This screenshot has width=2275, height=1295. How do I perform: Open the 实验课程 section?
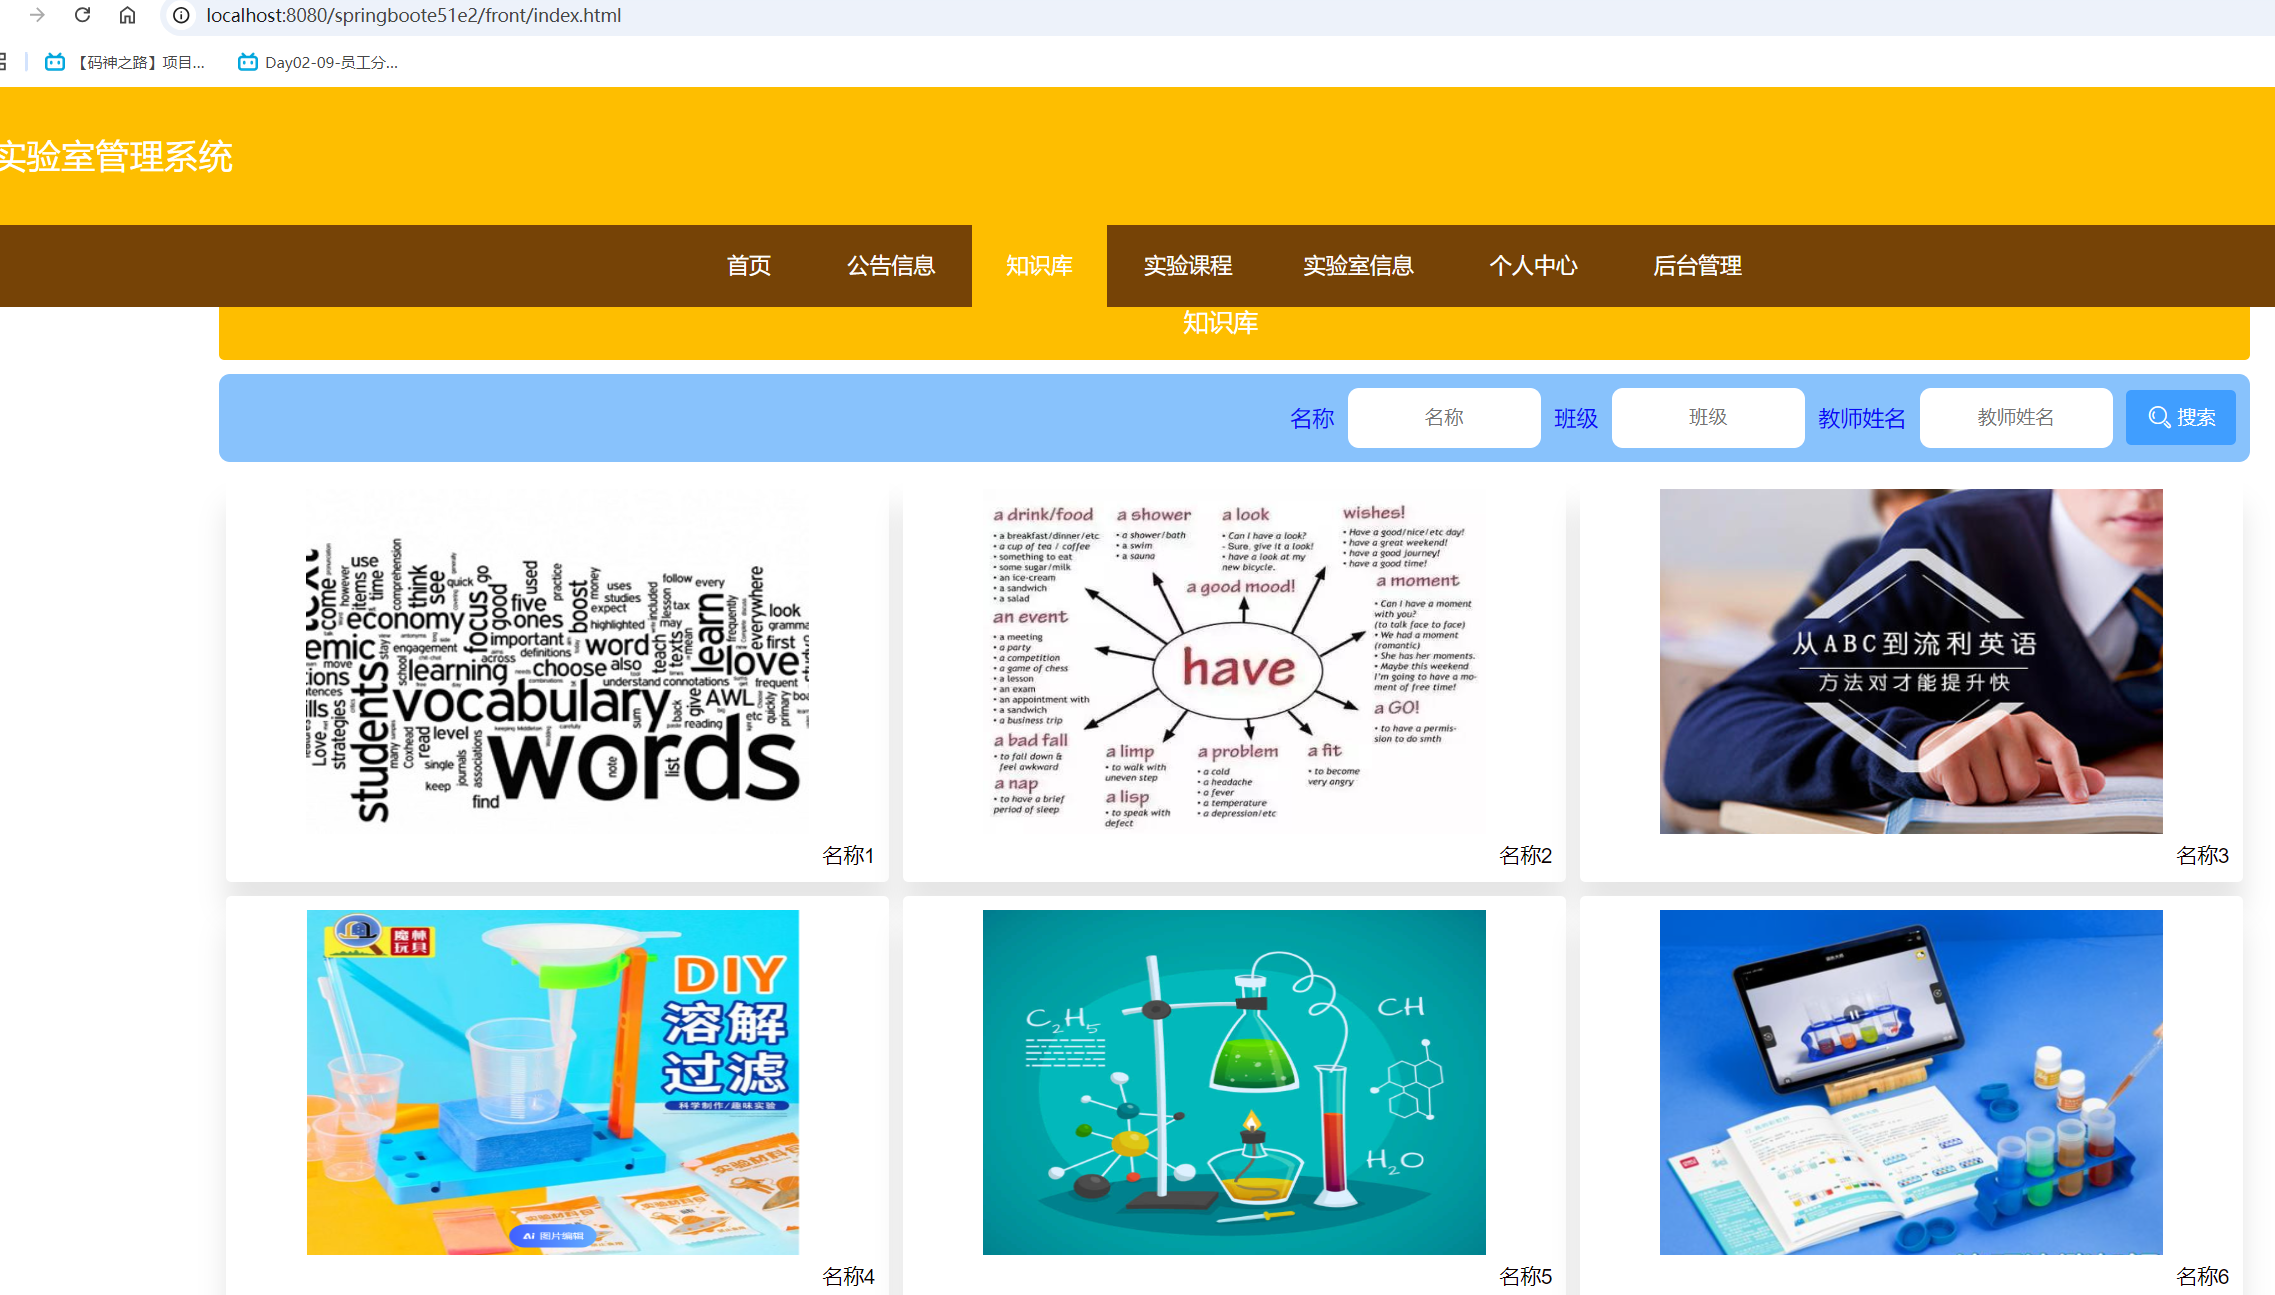[x=1187, y=266]
